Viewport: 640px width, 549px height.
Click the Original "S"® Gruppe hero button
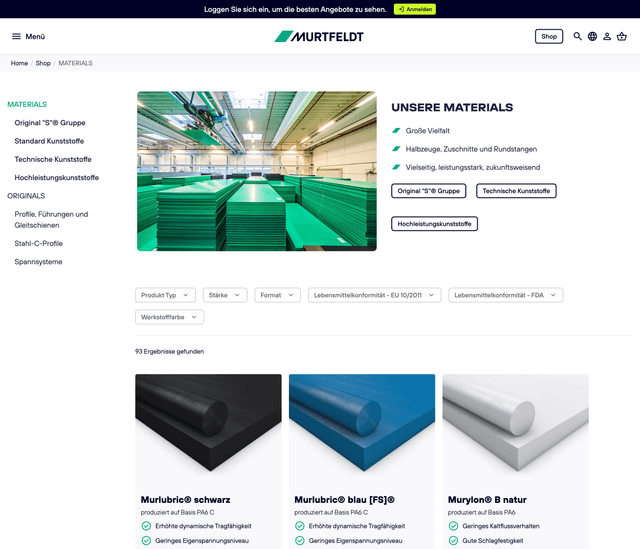tap(429, 191)
